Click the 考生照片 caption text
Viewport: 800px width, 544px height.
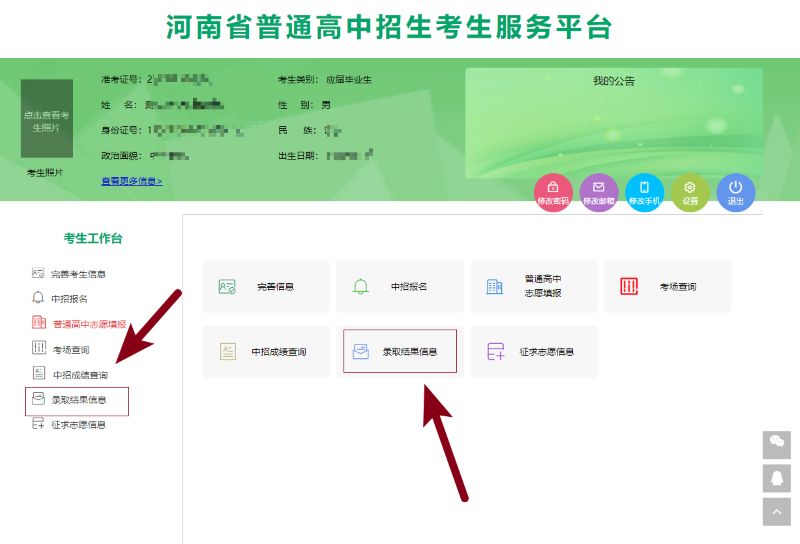[45, 173]
